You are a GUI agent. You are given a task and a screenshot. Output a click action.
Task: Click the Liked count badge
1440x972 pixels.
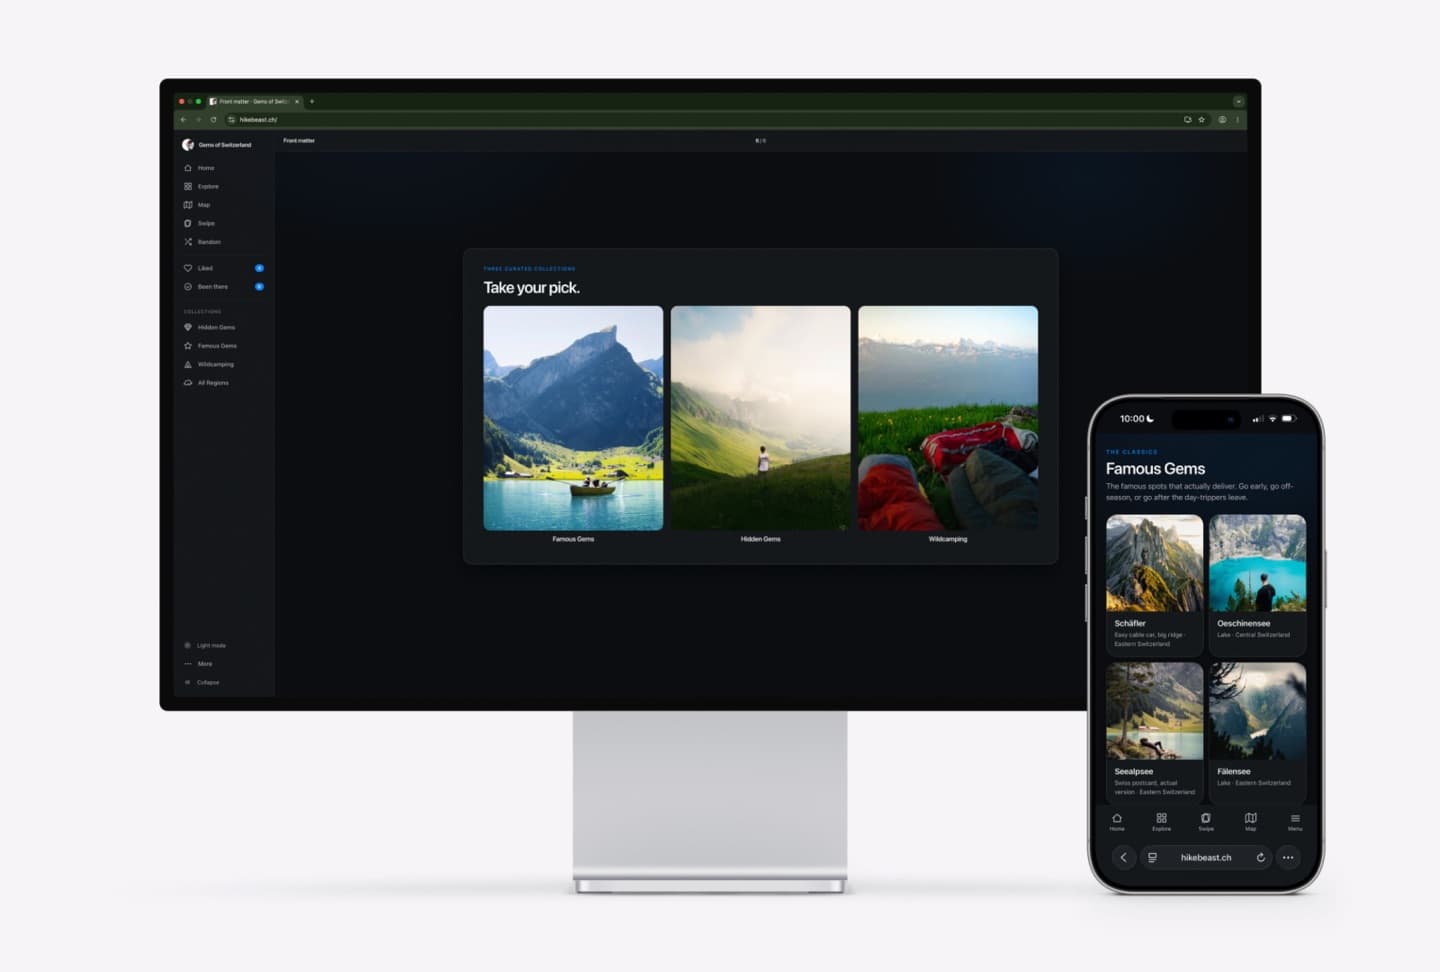coord(259,268)
